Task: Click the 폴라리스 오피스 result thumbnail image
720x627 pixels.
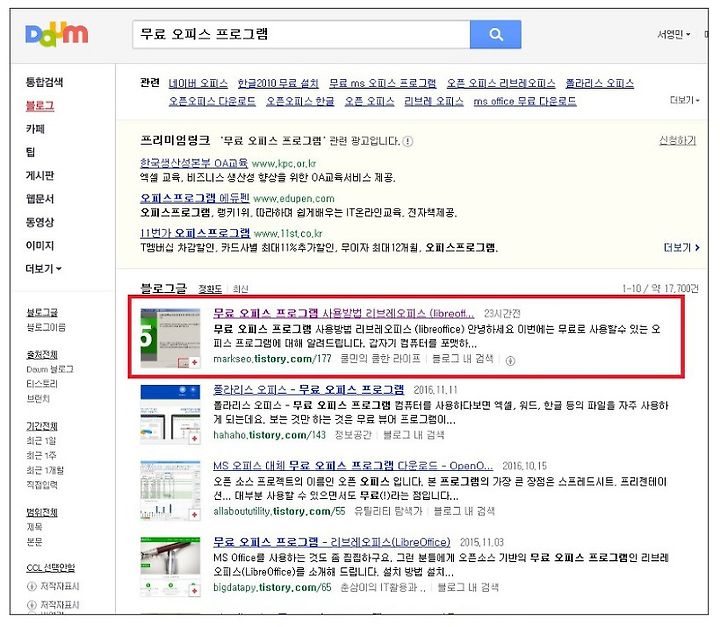Action: click(170, 415)
